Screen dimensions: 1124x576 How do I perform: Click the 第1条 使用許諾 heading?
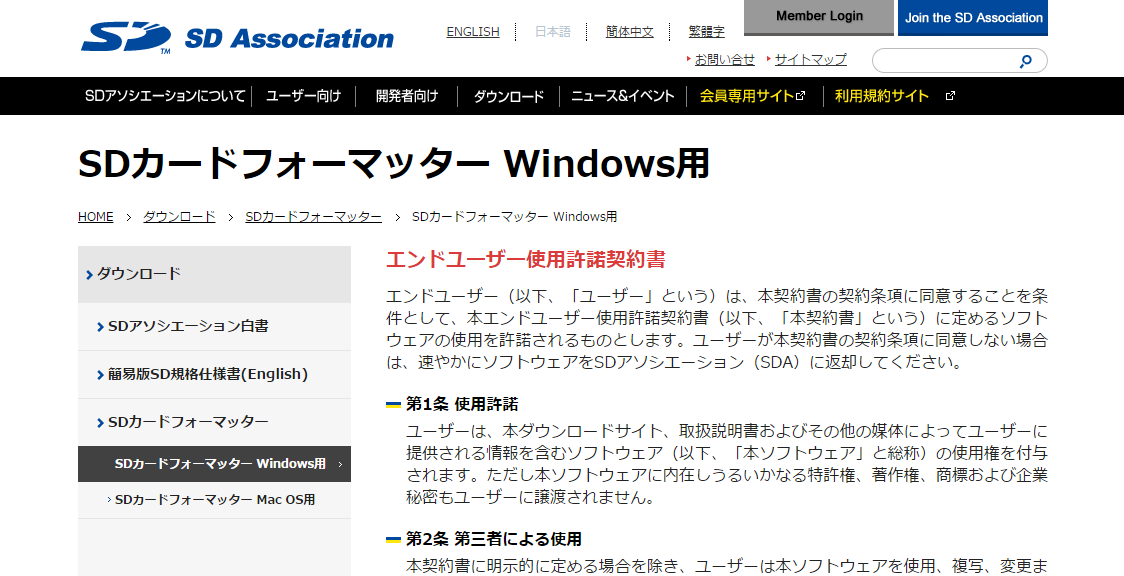[x=462, y=404]
